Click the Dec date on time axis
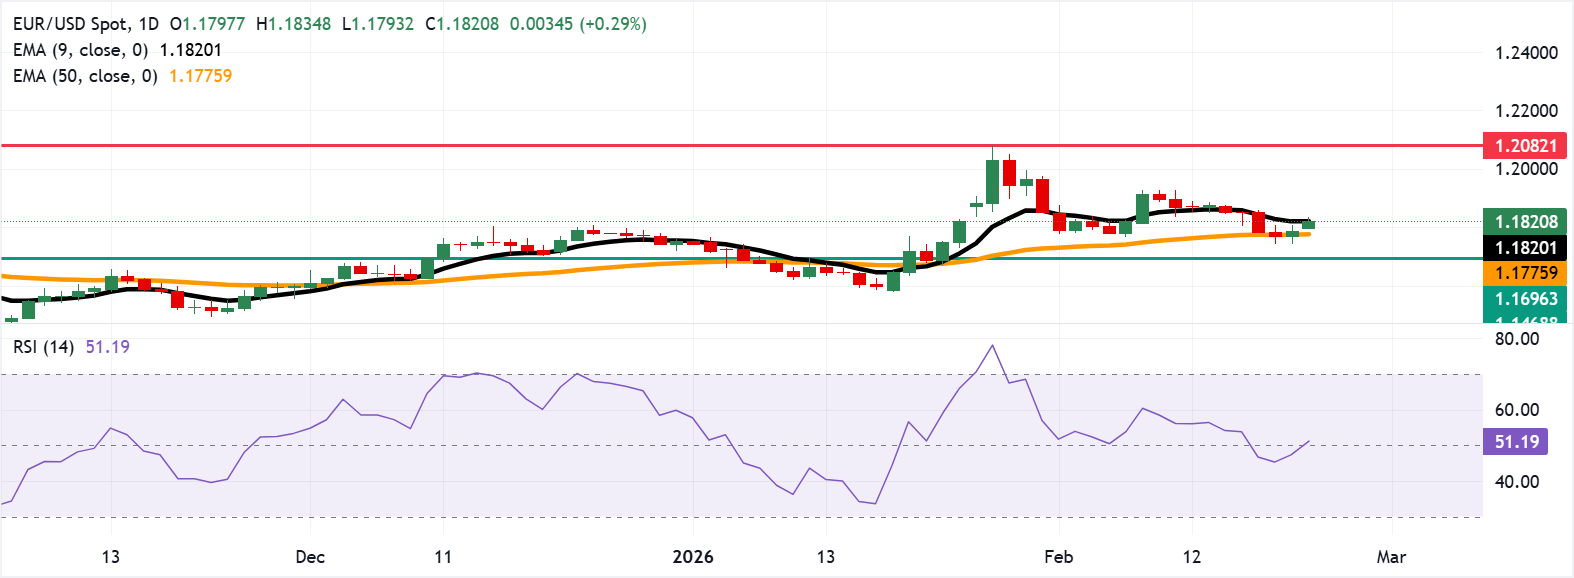This screenshot has width=1574, height=578. (x=310, y=557)
